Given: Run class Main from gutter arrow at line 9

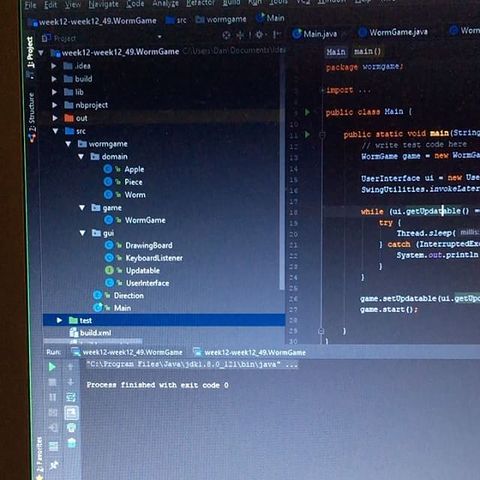Looking at the screenshot, I should [x=307, y=112].
